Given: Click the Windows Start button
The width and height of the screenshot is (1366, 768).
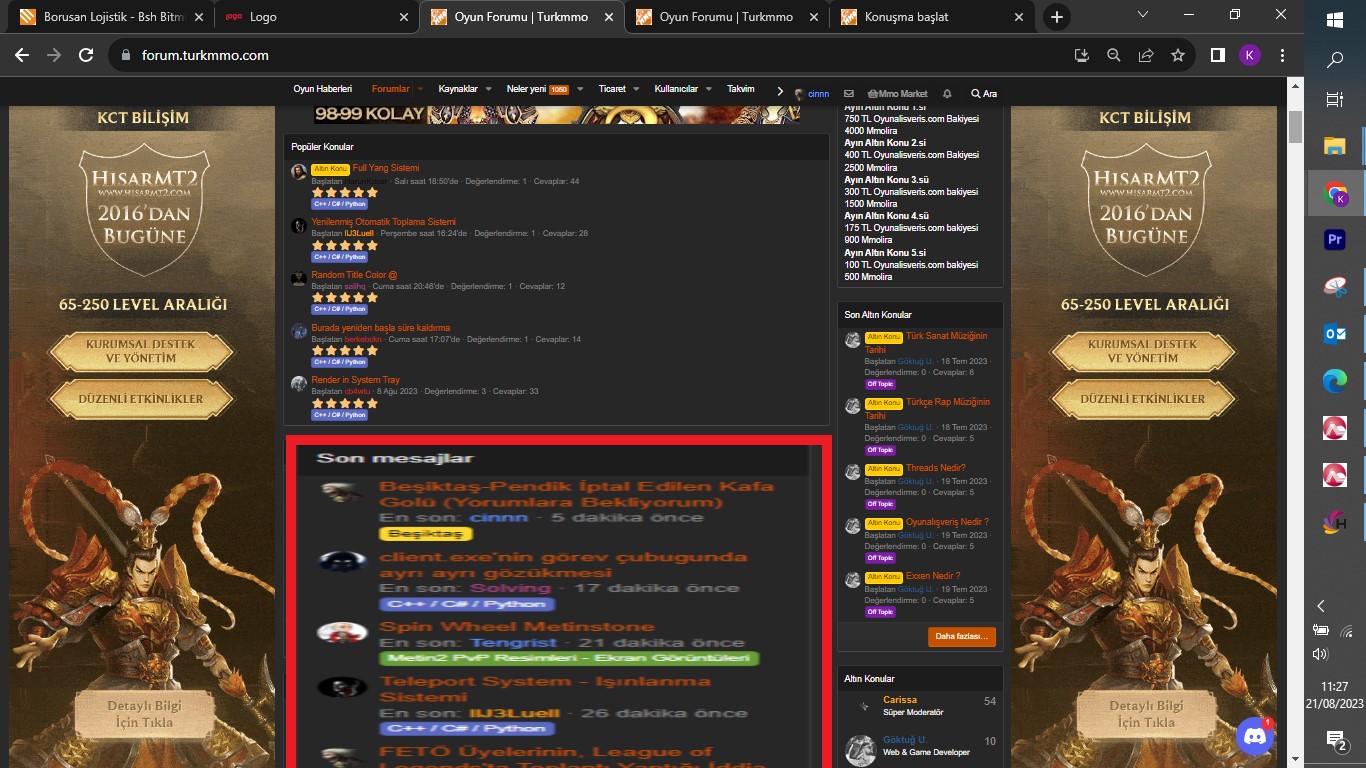Looking at the screenshot, I should click(x=1335, y=19).
